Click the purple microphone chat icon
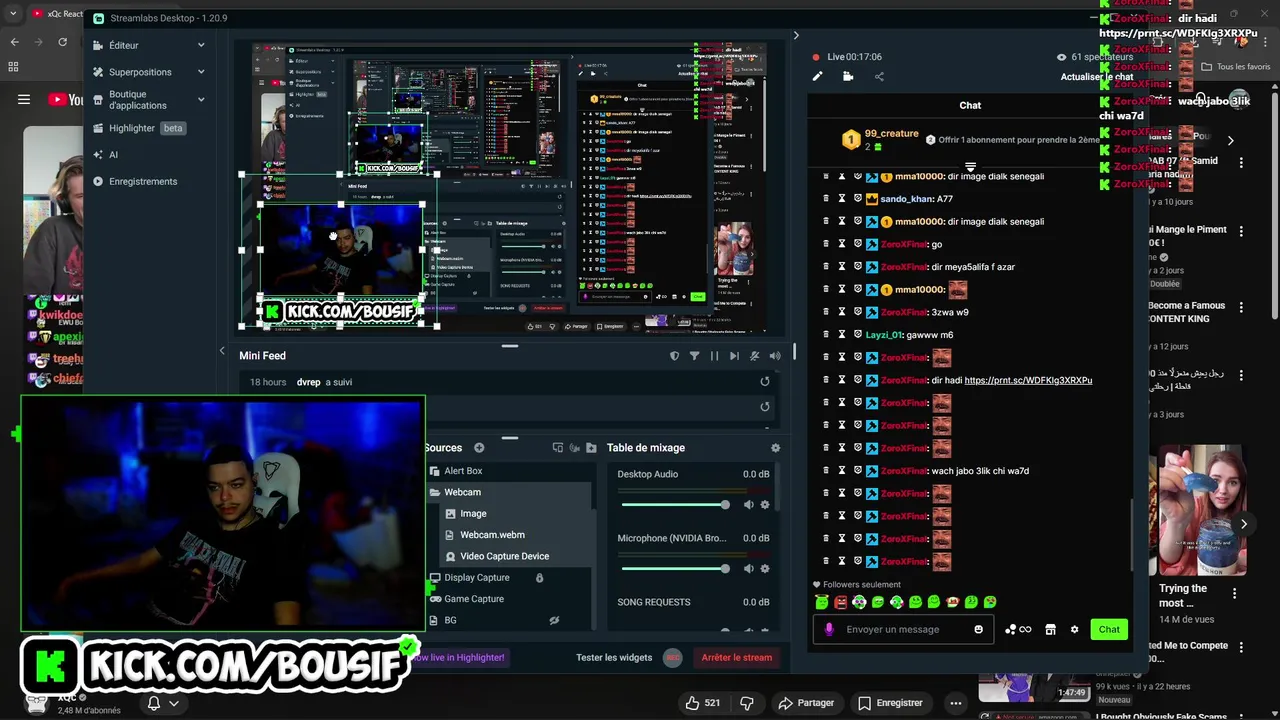1280x720 pixels. click(829, 629)
